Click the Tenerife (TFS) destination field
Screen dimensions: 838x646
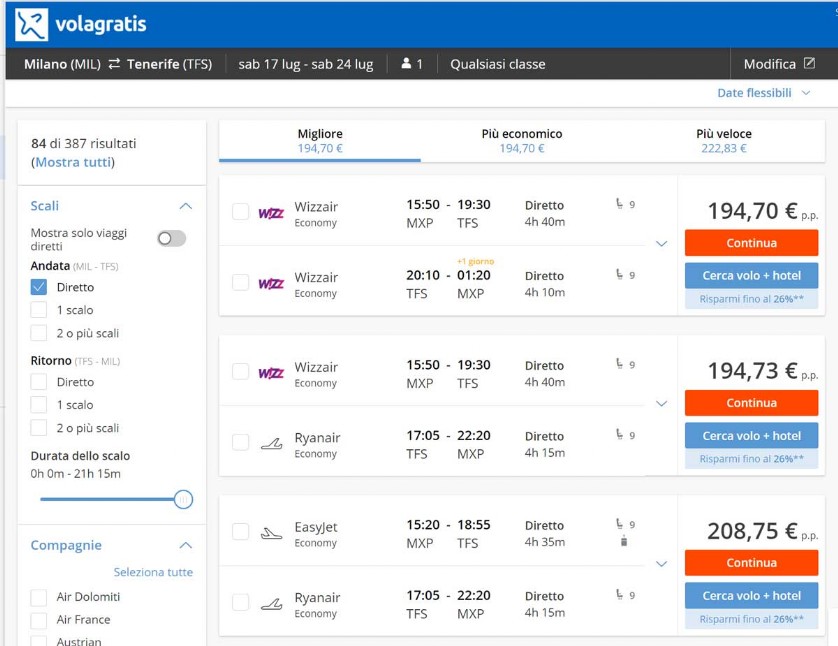coord(169,64)
